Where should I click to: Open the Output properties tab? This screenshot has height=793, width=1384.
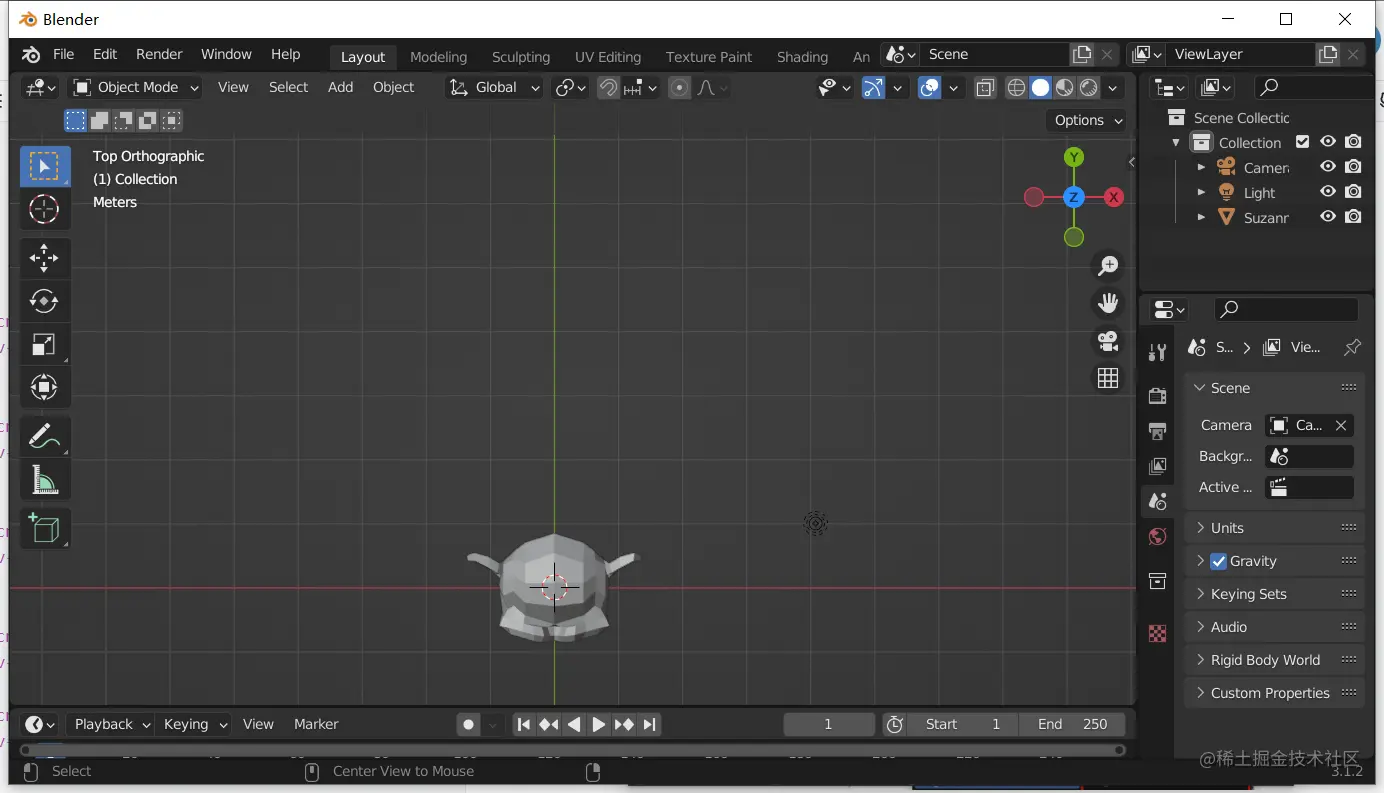pyautogui.click(x=1158, y=431)
